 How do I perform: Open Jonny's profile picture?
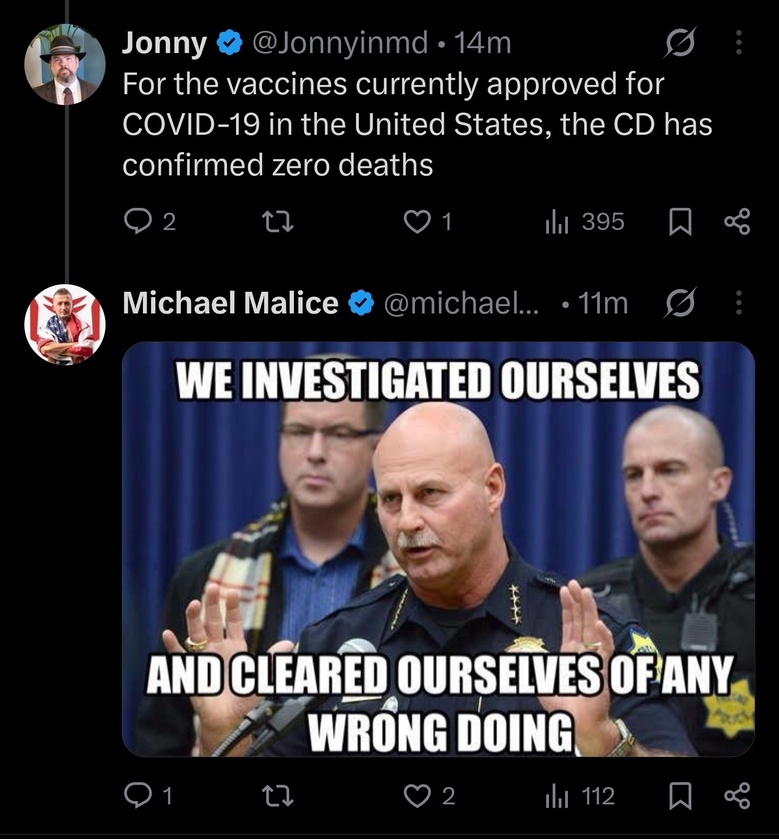(x=65, y=64)
